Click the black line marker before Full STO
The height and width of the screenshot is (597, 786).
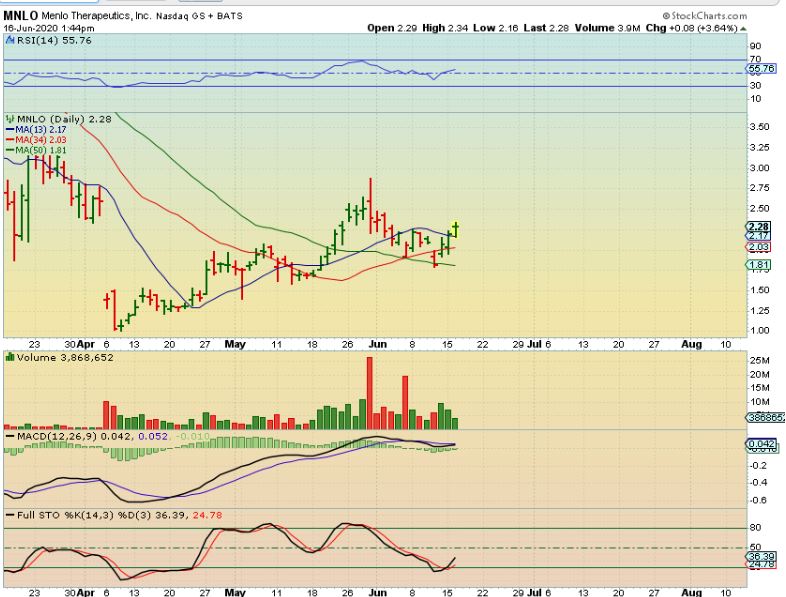point(10,515)
